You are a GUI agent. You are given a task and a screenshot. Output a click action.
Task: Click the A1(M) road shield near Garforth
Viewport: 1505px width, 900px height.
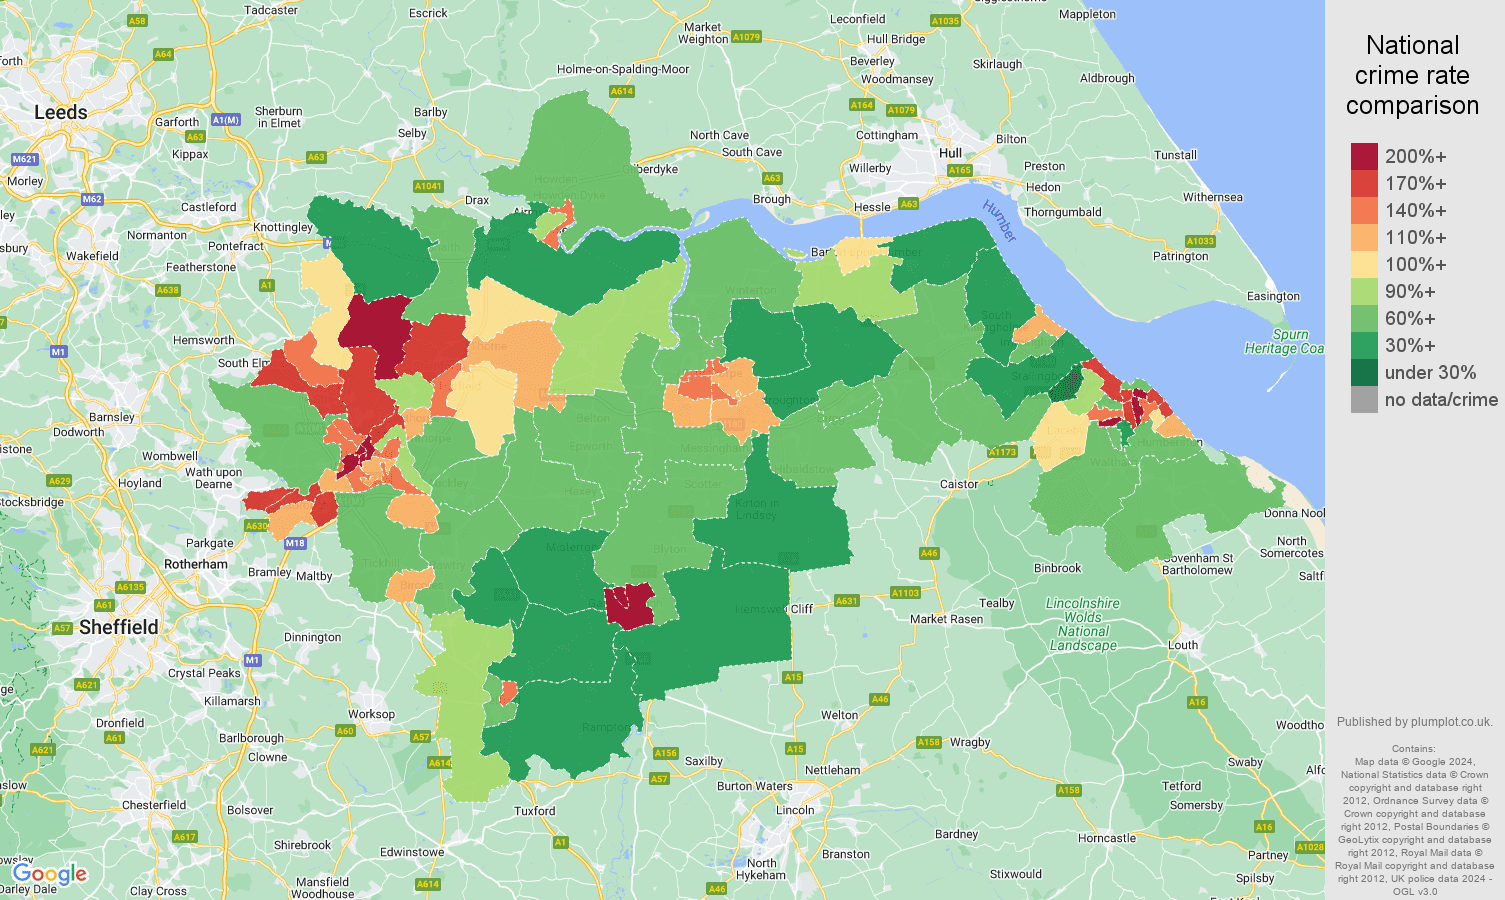[x=226, y=120]
